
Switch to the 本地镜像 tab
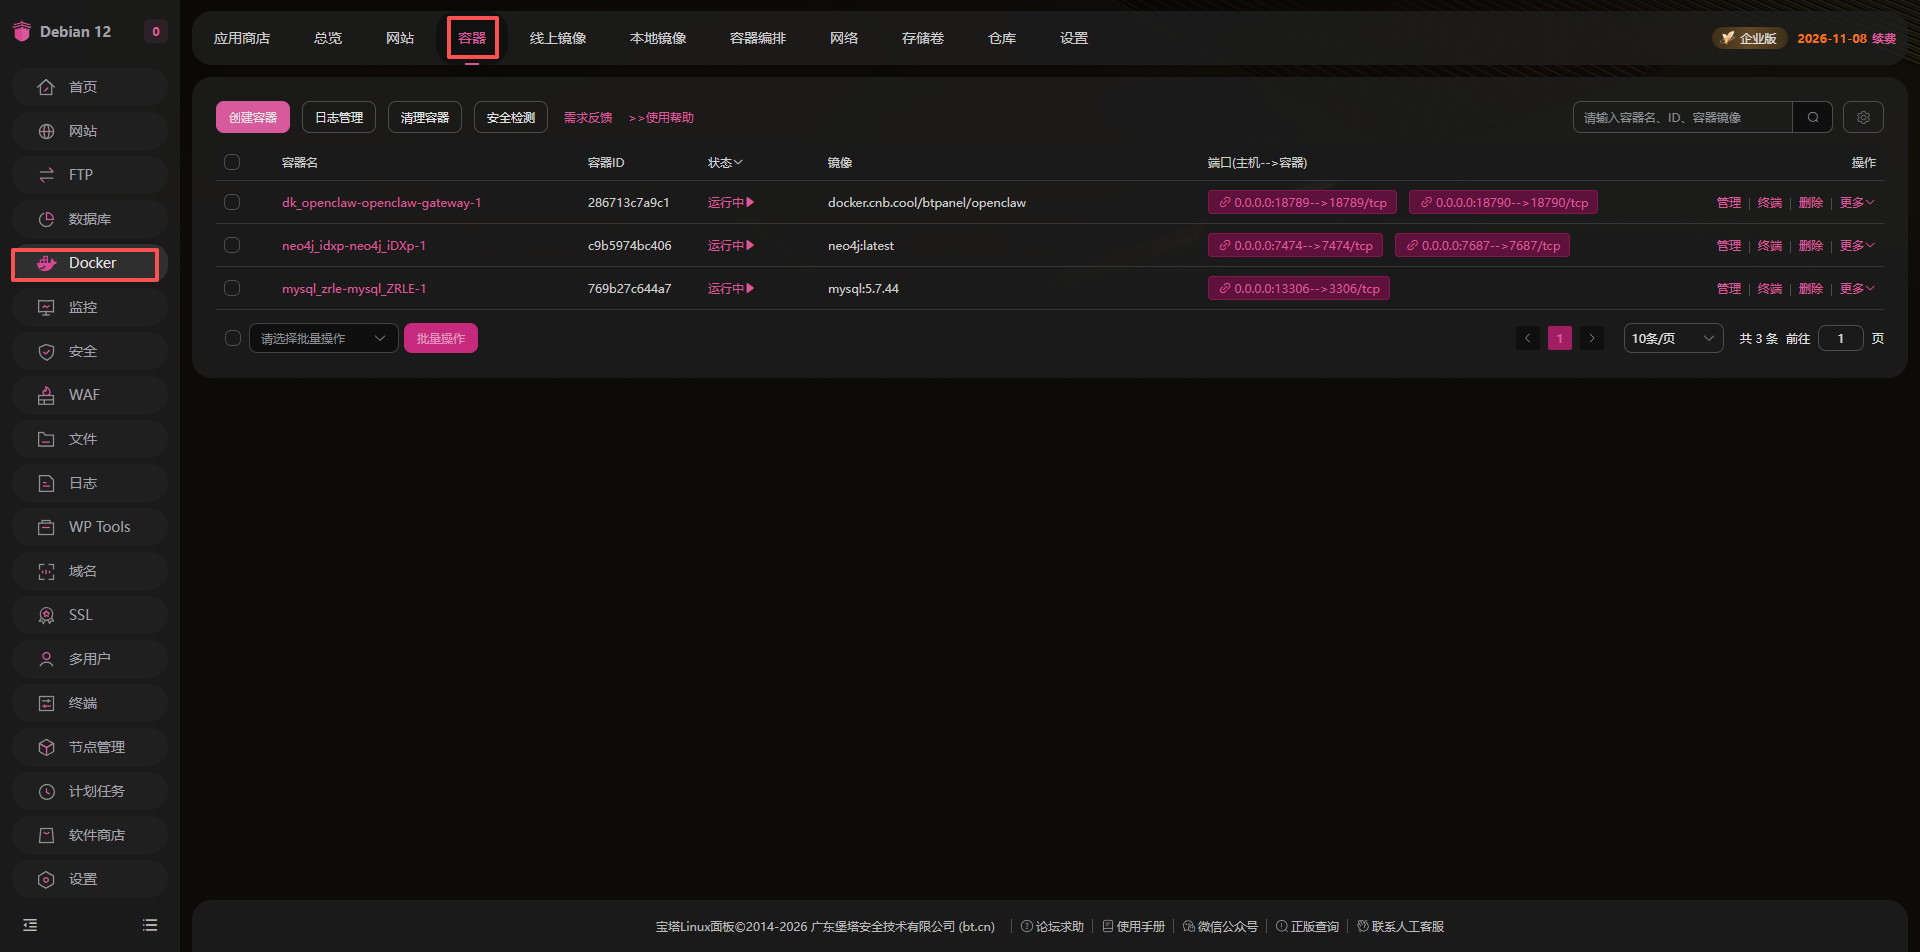[658, 38]
